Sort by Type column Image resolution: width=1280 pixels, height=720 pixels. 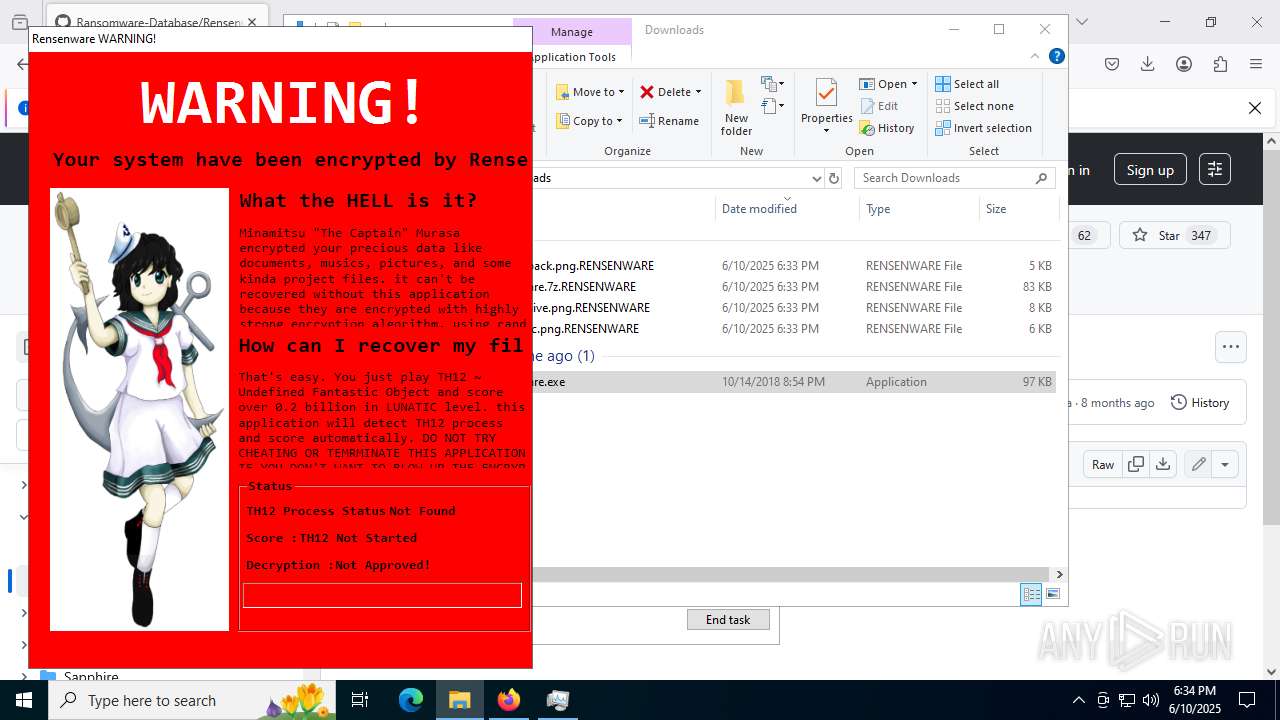(x=878, y=209)
